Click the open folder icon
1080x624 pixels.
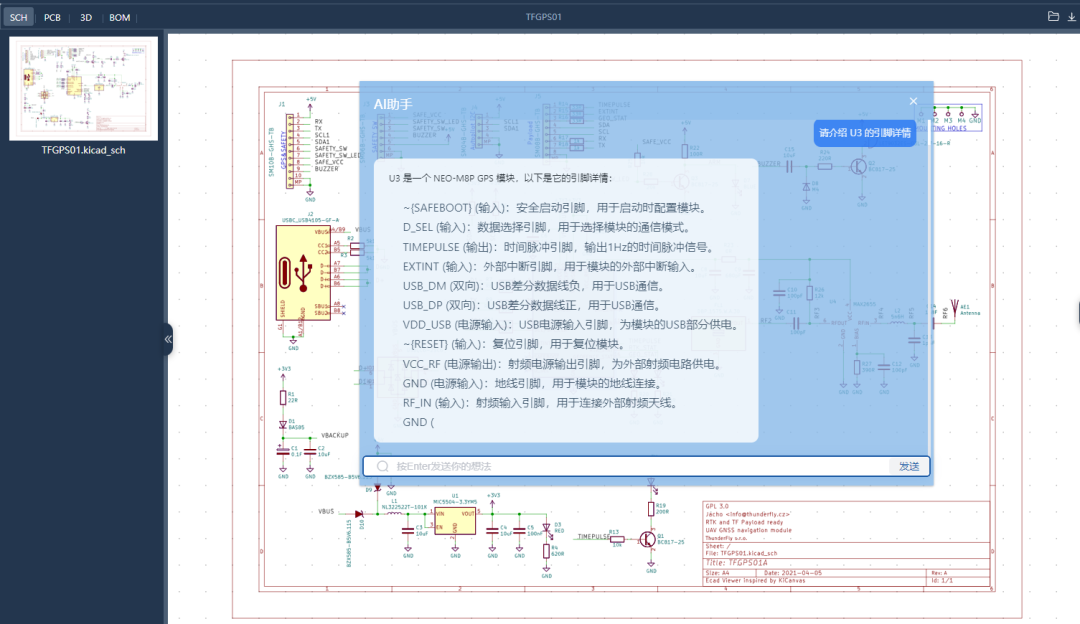[x=1053, y=17]
